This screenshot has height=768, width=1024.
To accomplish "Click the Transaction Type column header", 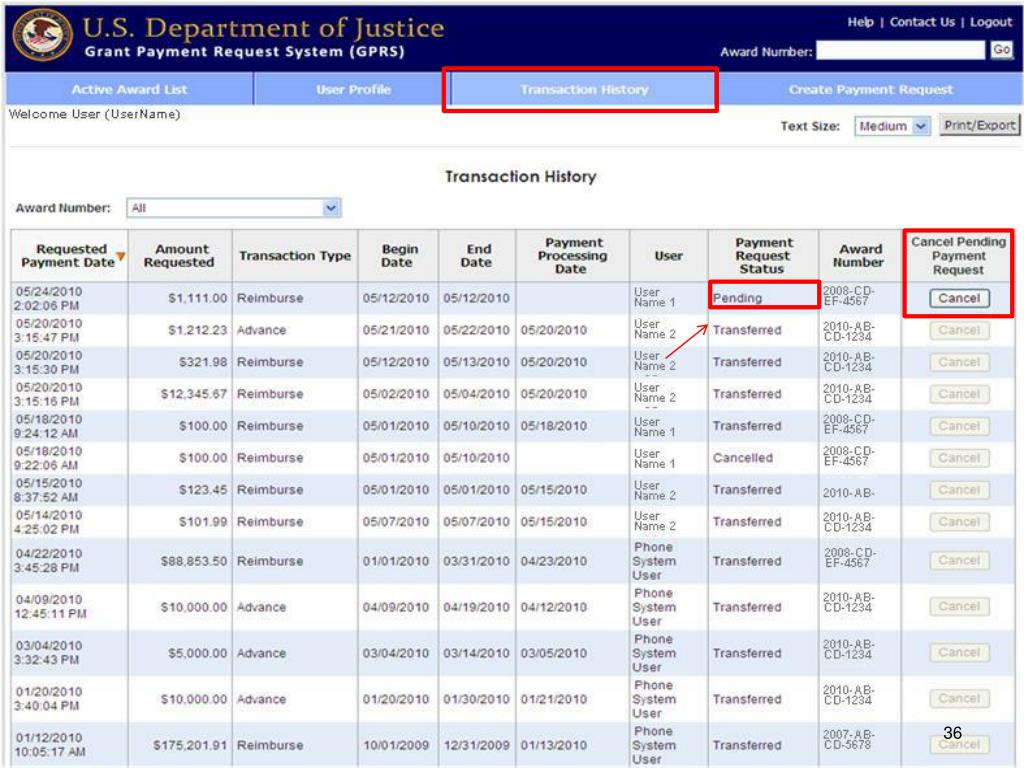I will [294, 256].
